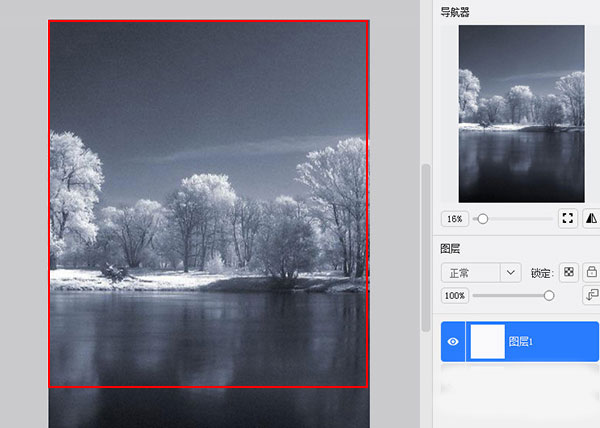Screen dimensions: 600x428
Task: Click the flip mirror icon beside fit-to-screen
Action: click(591, 218)
